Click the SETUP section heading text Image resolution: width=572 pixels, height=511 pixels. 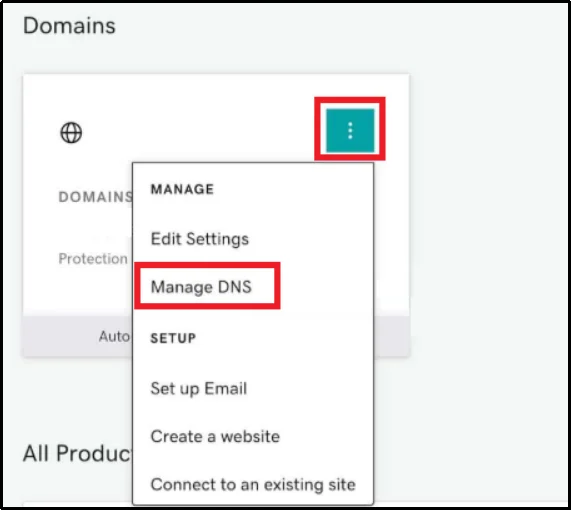173,338
